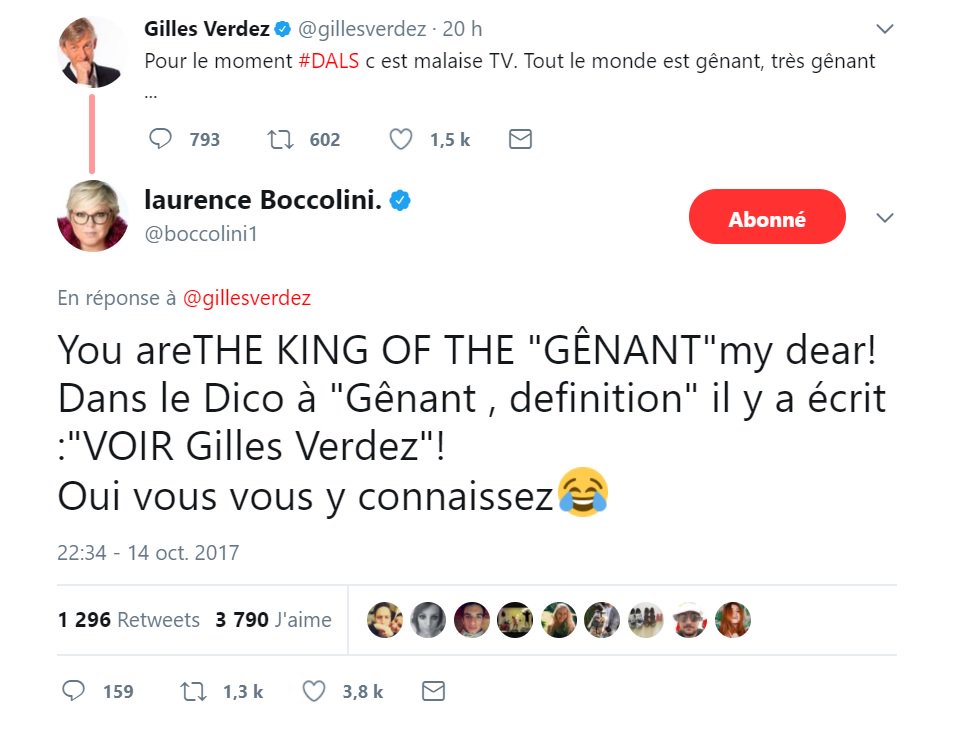Screen dimensions: 953x743
Task: Retweet the Gilles Verdez tweet
Action: [x=281, y=139]
